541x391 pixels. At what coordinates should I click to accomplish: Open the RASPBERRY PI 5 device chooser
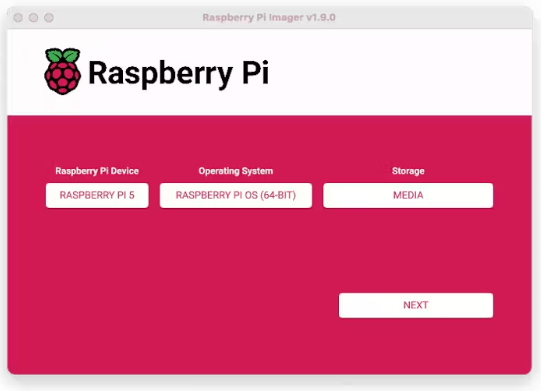click(97, 195)
